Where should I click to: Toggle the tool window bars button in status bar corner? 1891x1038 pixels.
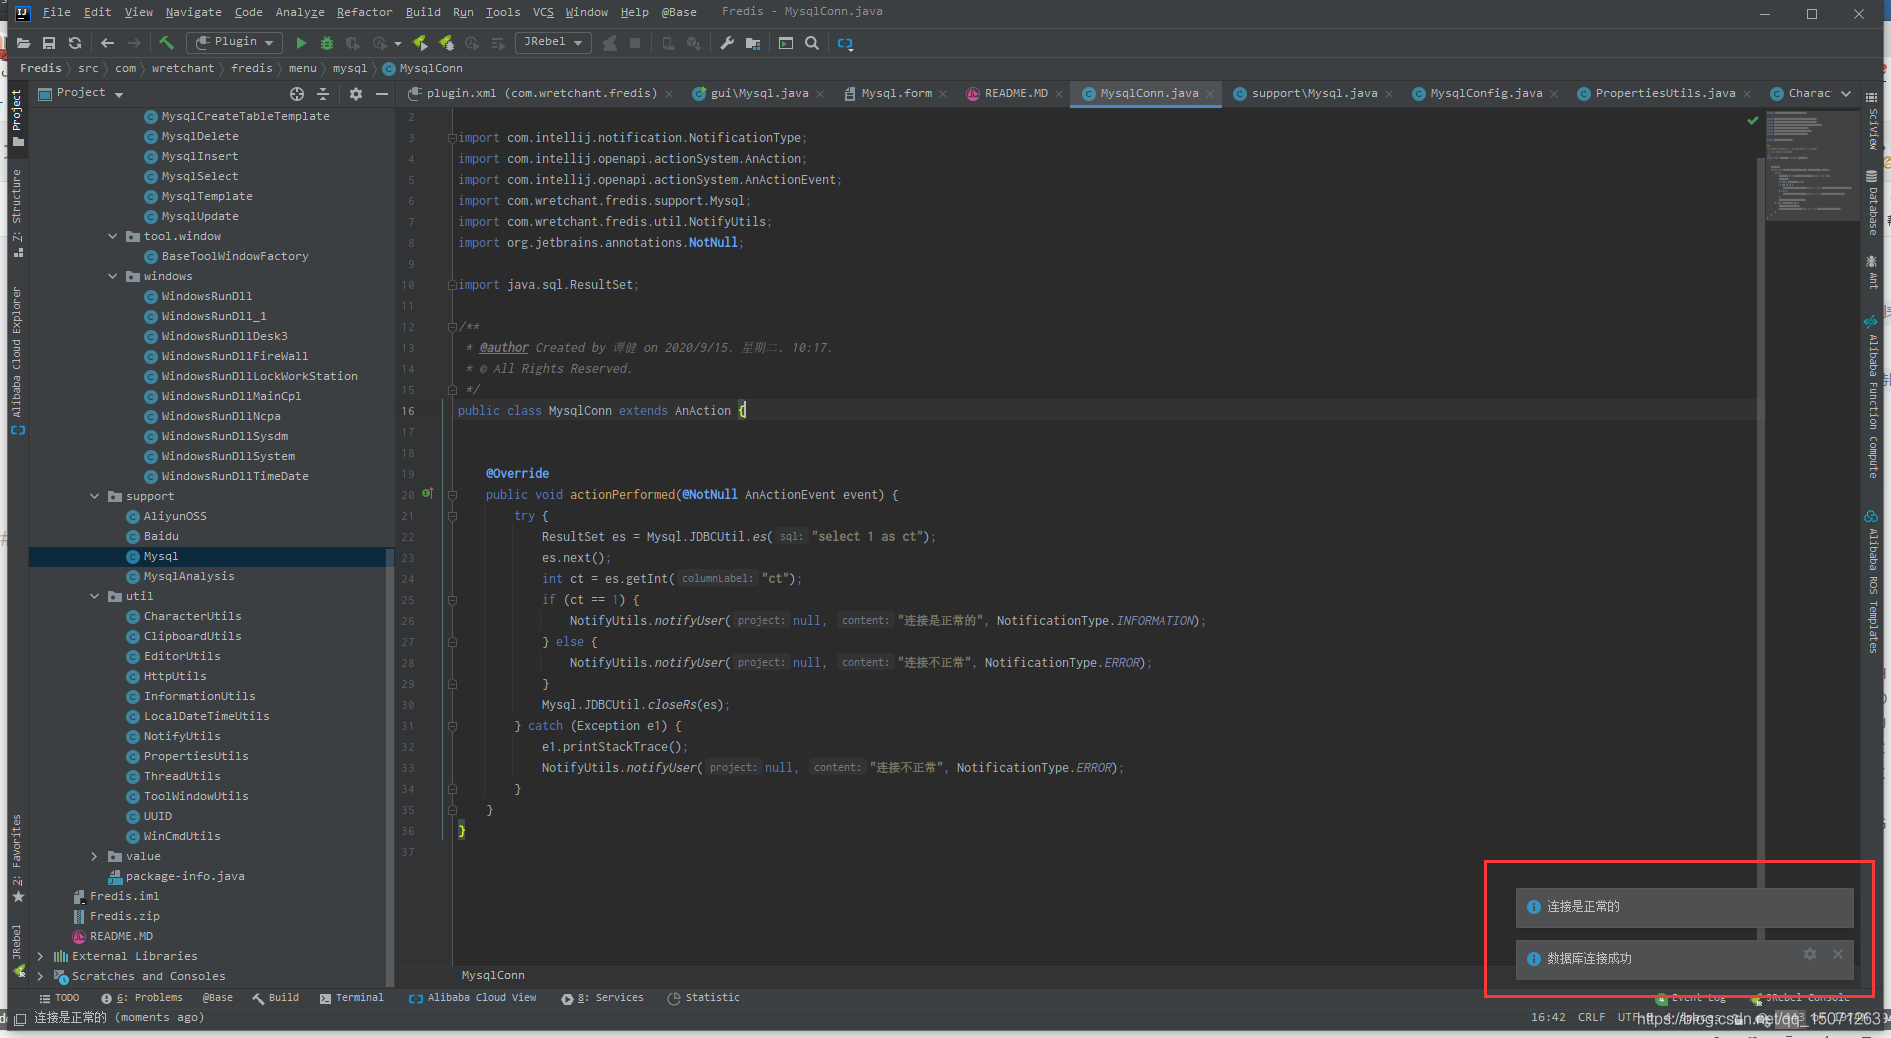click(19, 1018)
